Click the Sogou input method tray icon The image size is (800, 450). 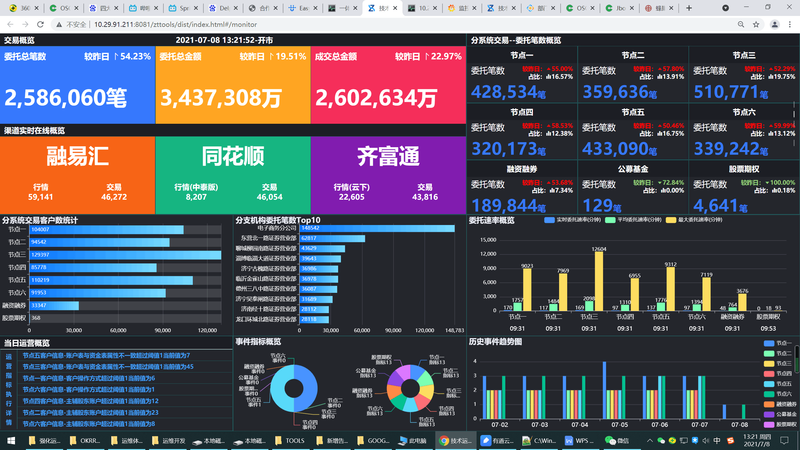(x=730, y=440)
